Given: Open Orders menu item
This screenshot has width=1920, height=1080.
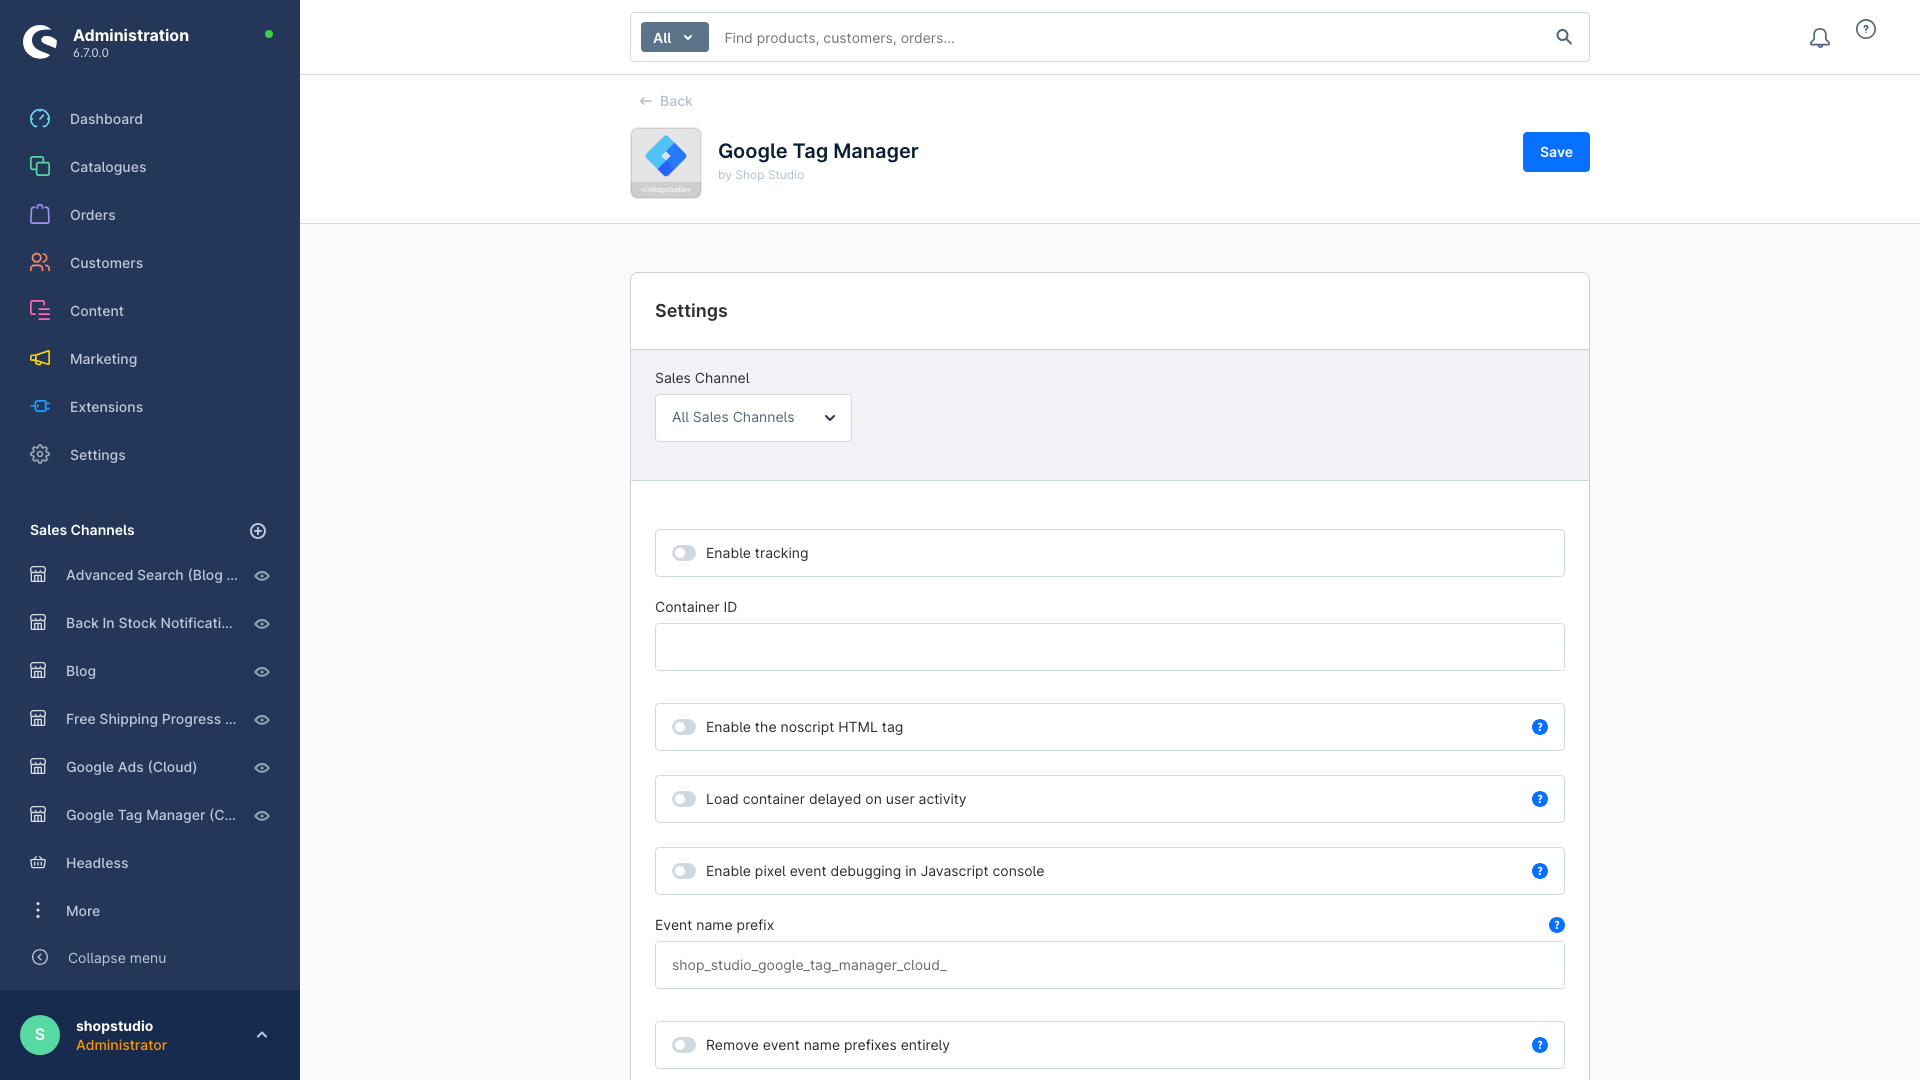Looking at the screenshot, I should pos(93,215).
